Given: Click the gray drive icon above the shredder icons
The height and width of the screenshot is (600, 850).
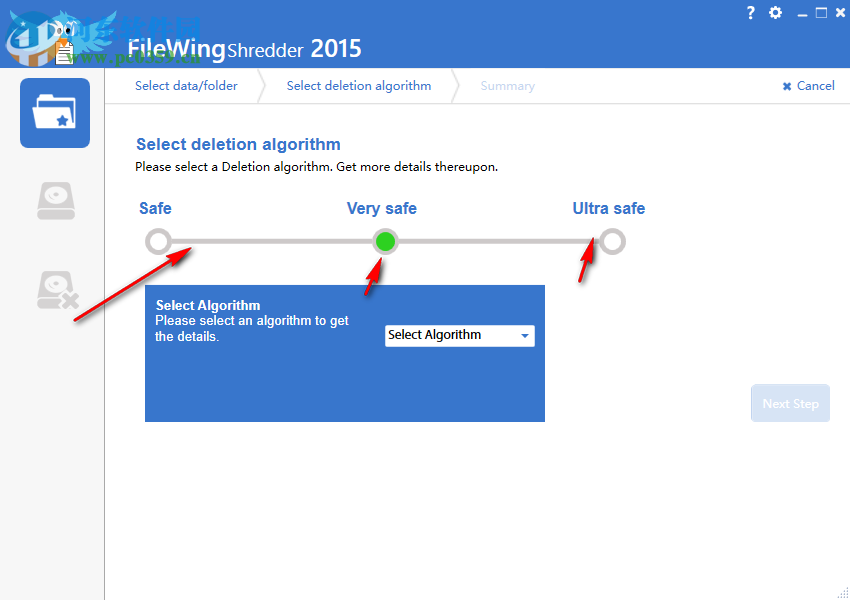Looking at the screenshot, I should pyautogui.click(x=54, y=200).
